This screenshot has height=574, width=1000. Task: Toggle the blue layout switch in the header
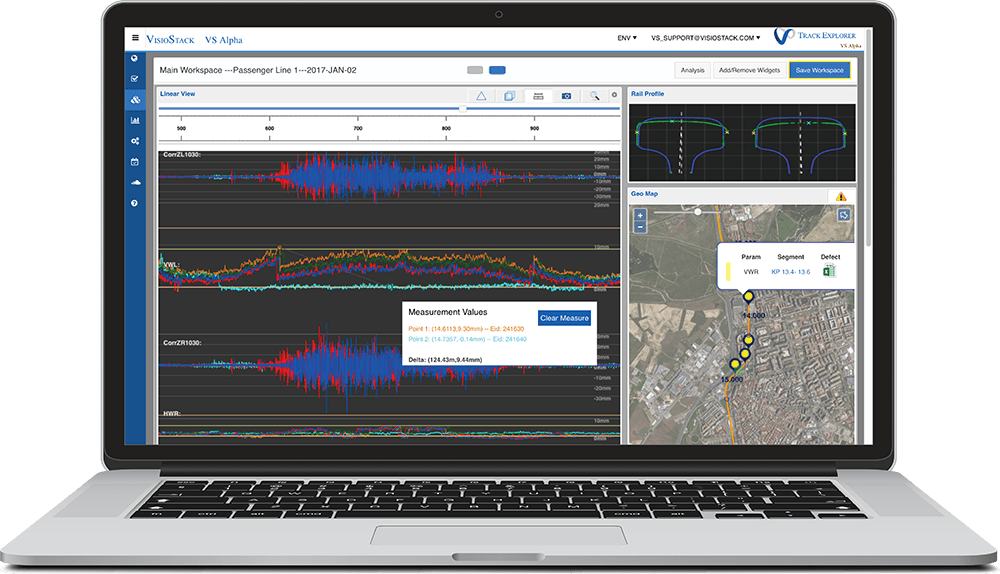click(x=497, y=70)
